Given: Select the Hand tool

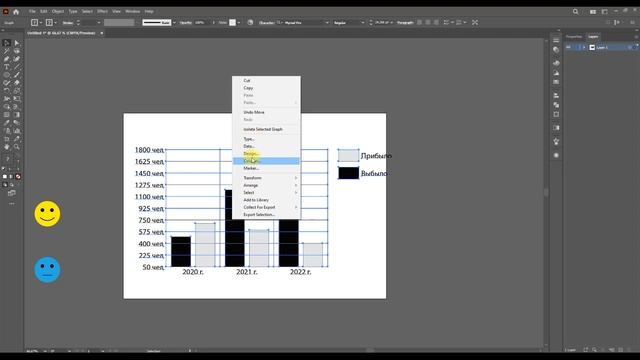Looking at the screenshot, I should click(x=7, y=147).
